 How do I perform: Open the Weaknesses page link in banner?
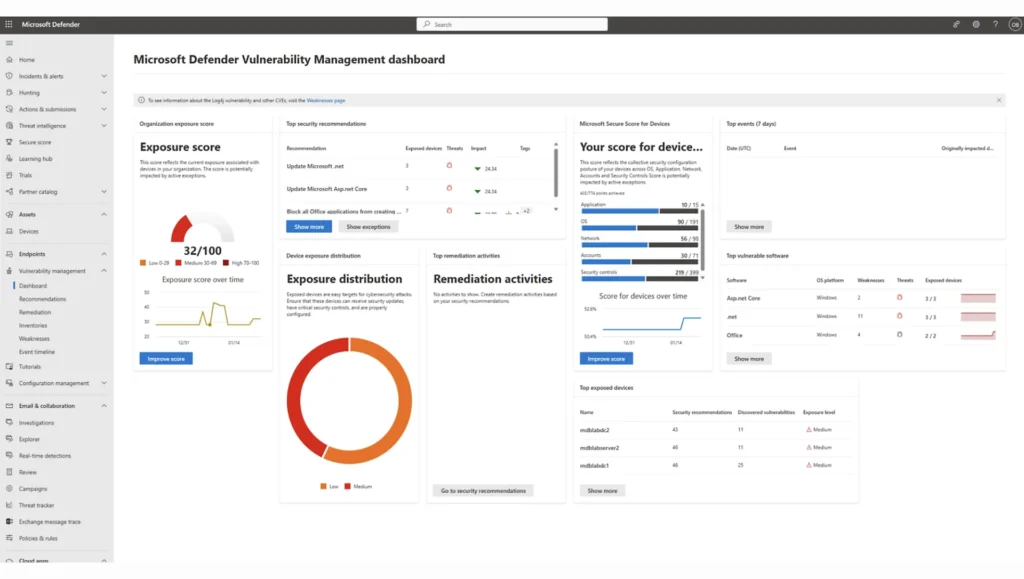click(326, 101)
